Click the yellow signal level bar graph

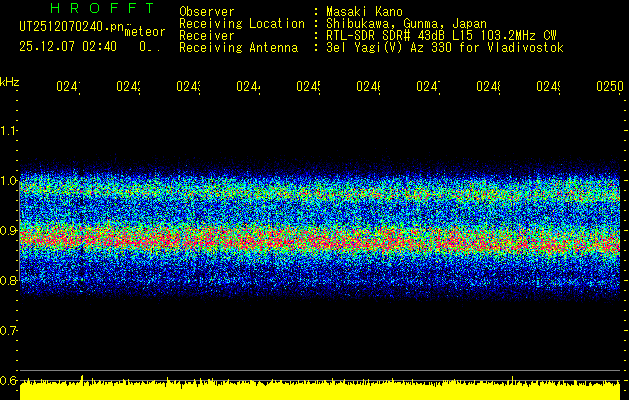coord(320,390)
